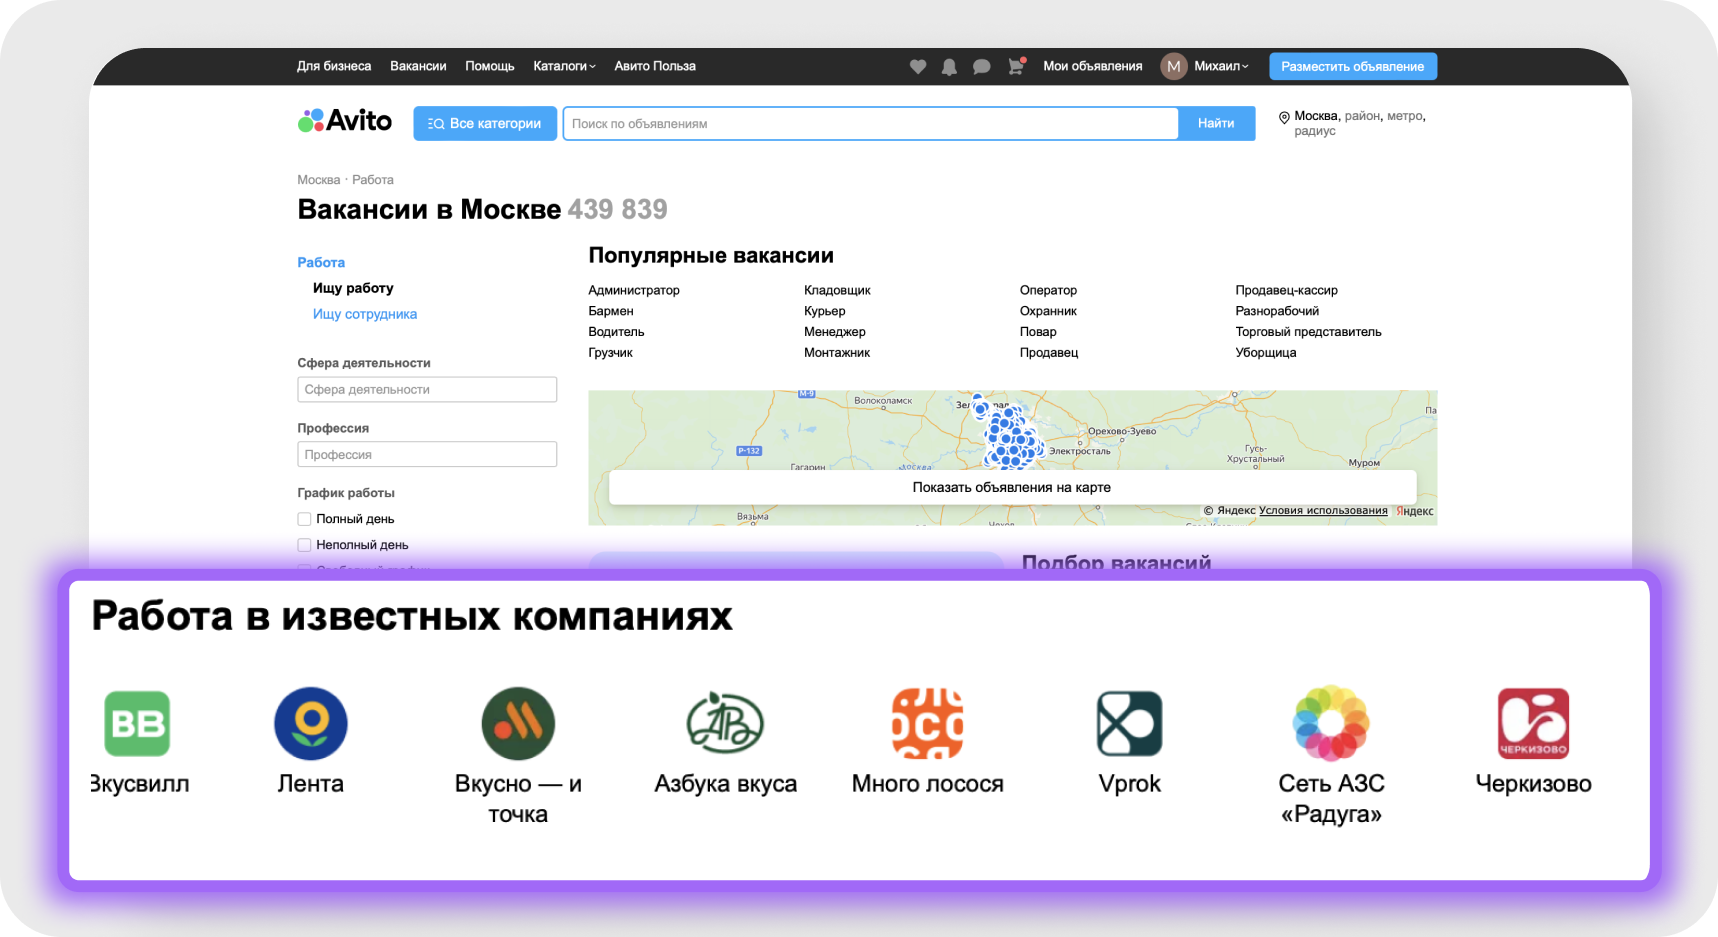This screenshot has width=1718, height=937.
Task: Open the Азбука вкуса logo
Action: click(x=725, y=723)
